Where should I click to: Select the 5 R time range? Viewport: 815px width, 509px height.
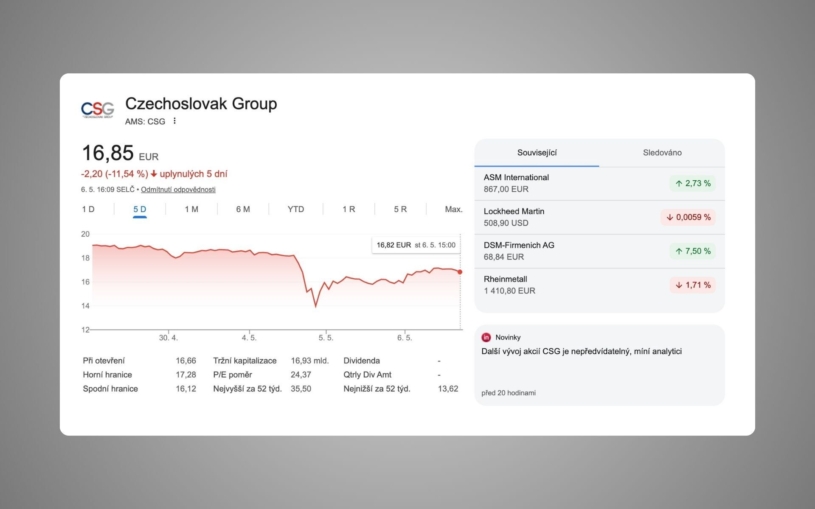click(400, 209)
